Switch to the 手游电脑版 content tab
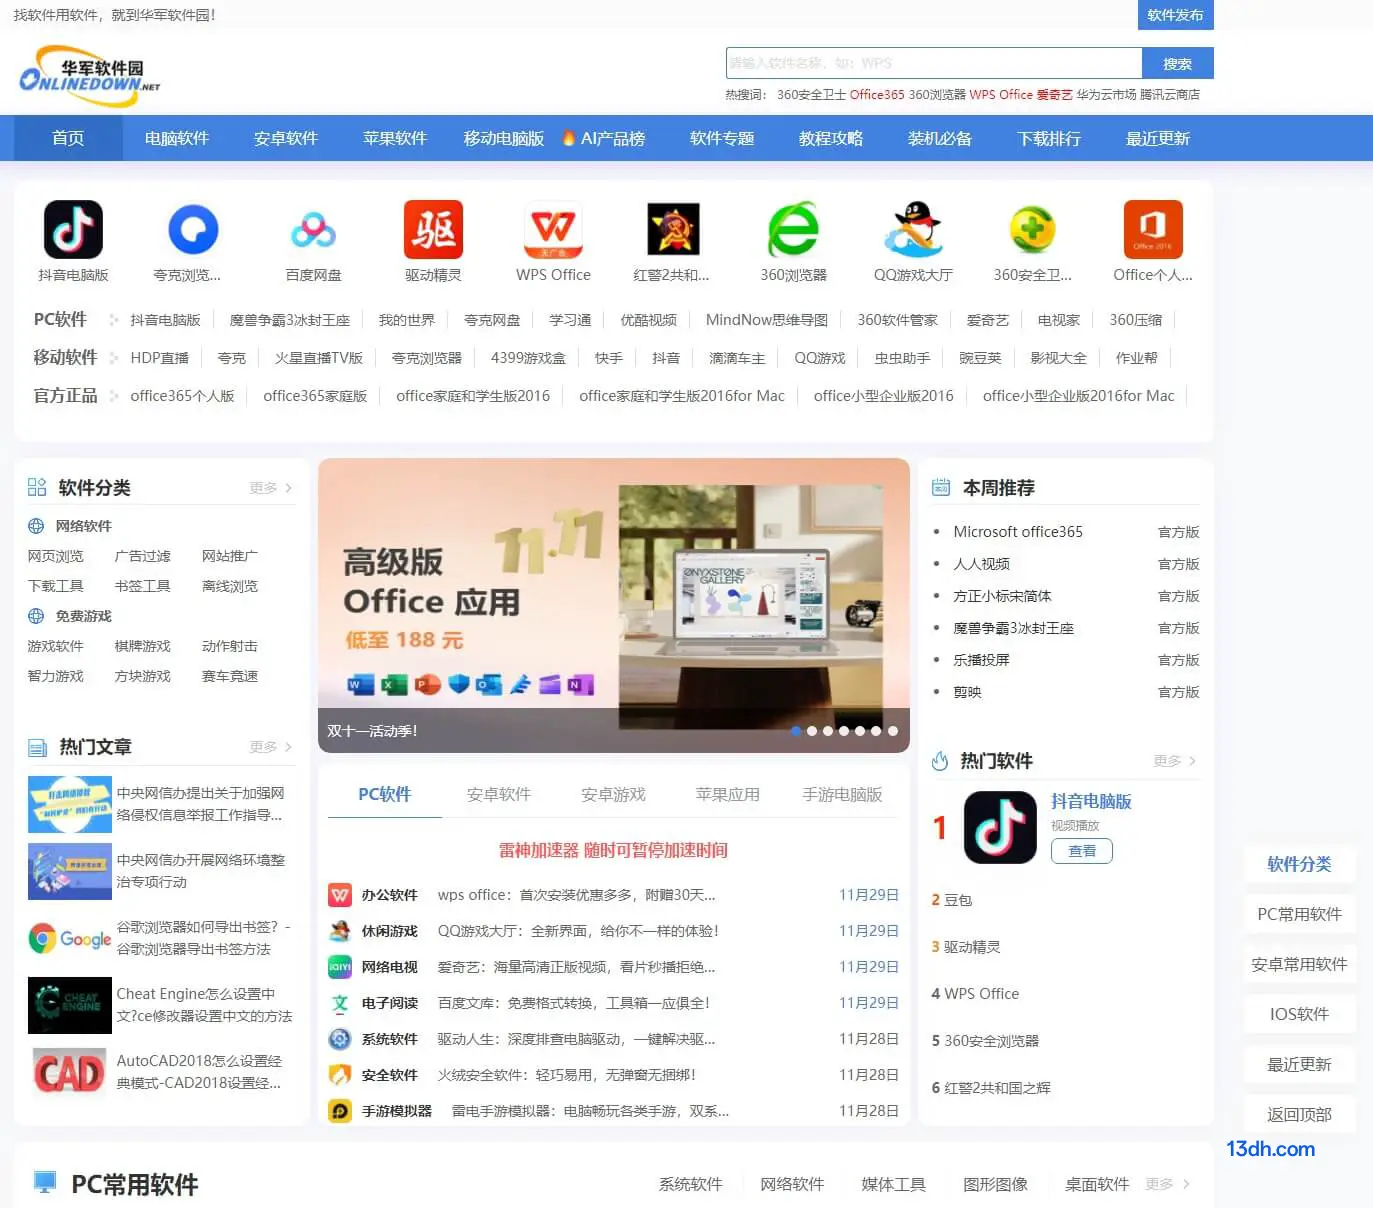 click(842, 794)
